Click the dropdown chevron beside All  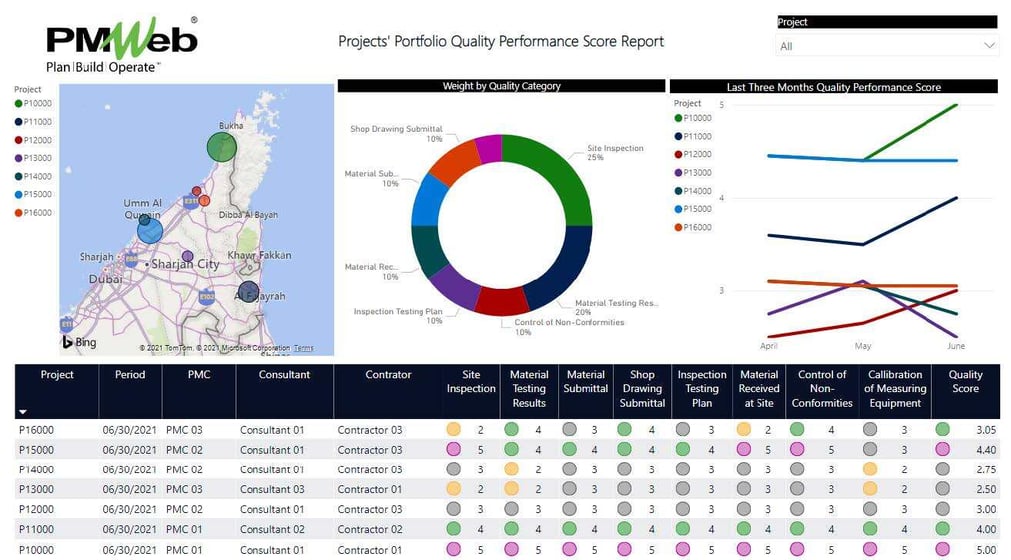(989, 46)
